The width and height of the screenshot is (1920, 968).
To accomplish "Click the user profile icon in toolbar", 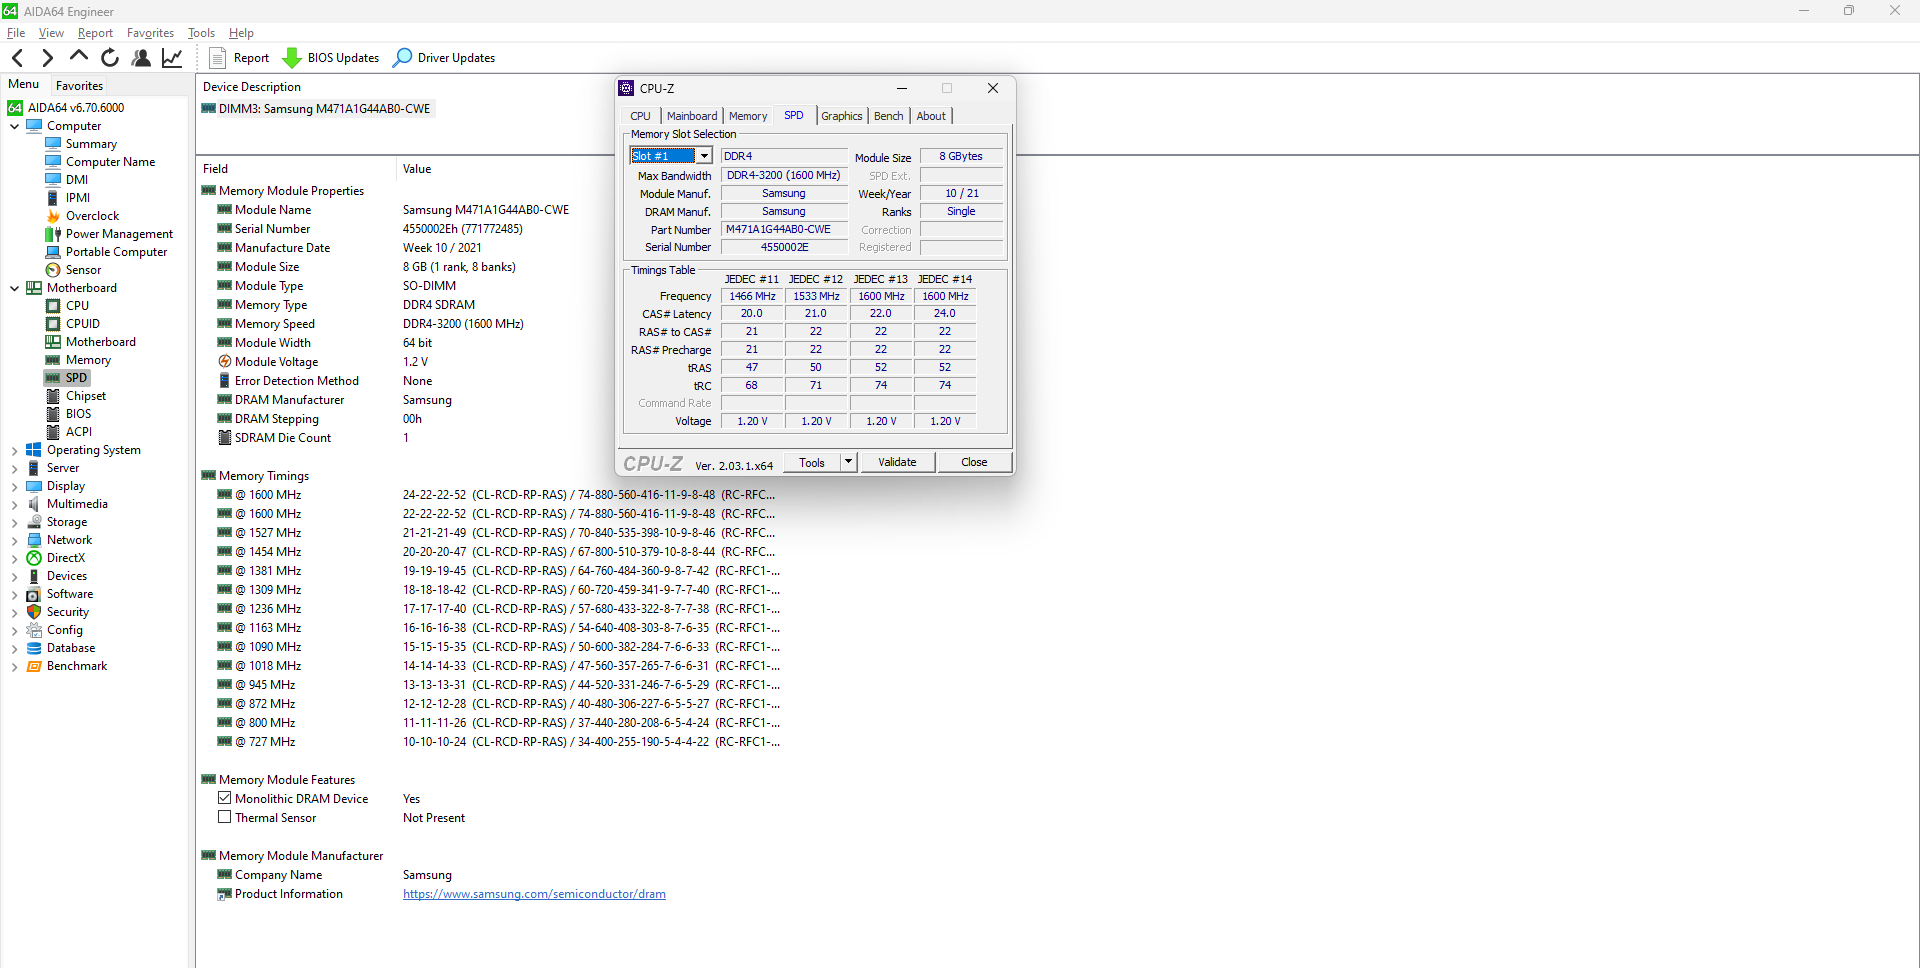I will click(141, 58).
